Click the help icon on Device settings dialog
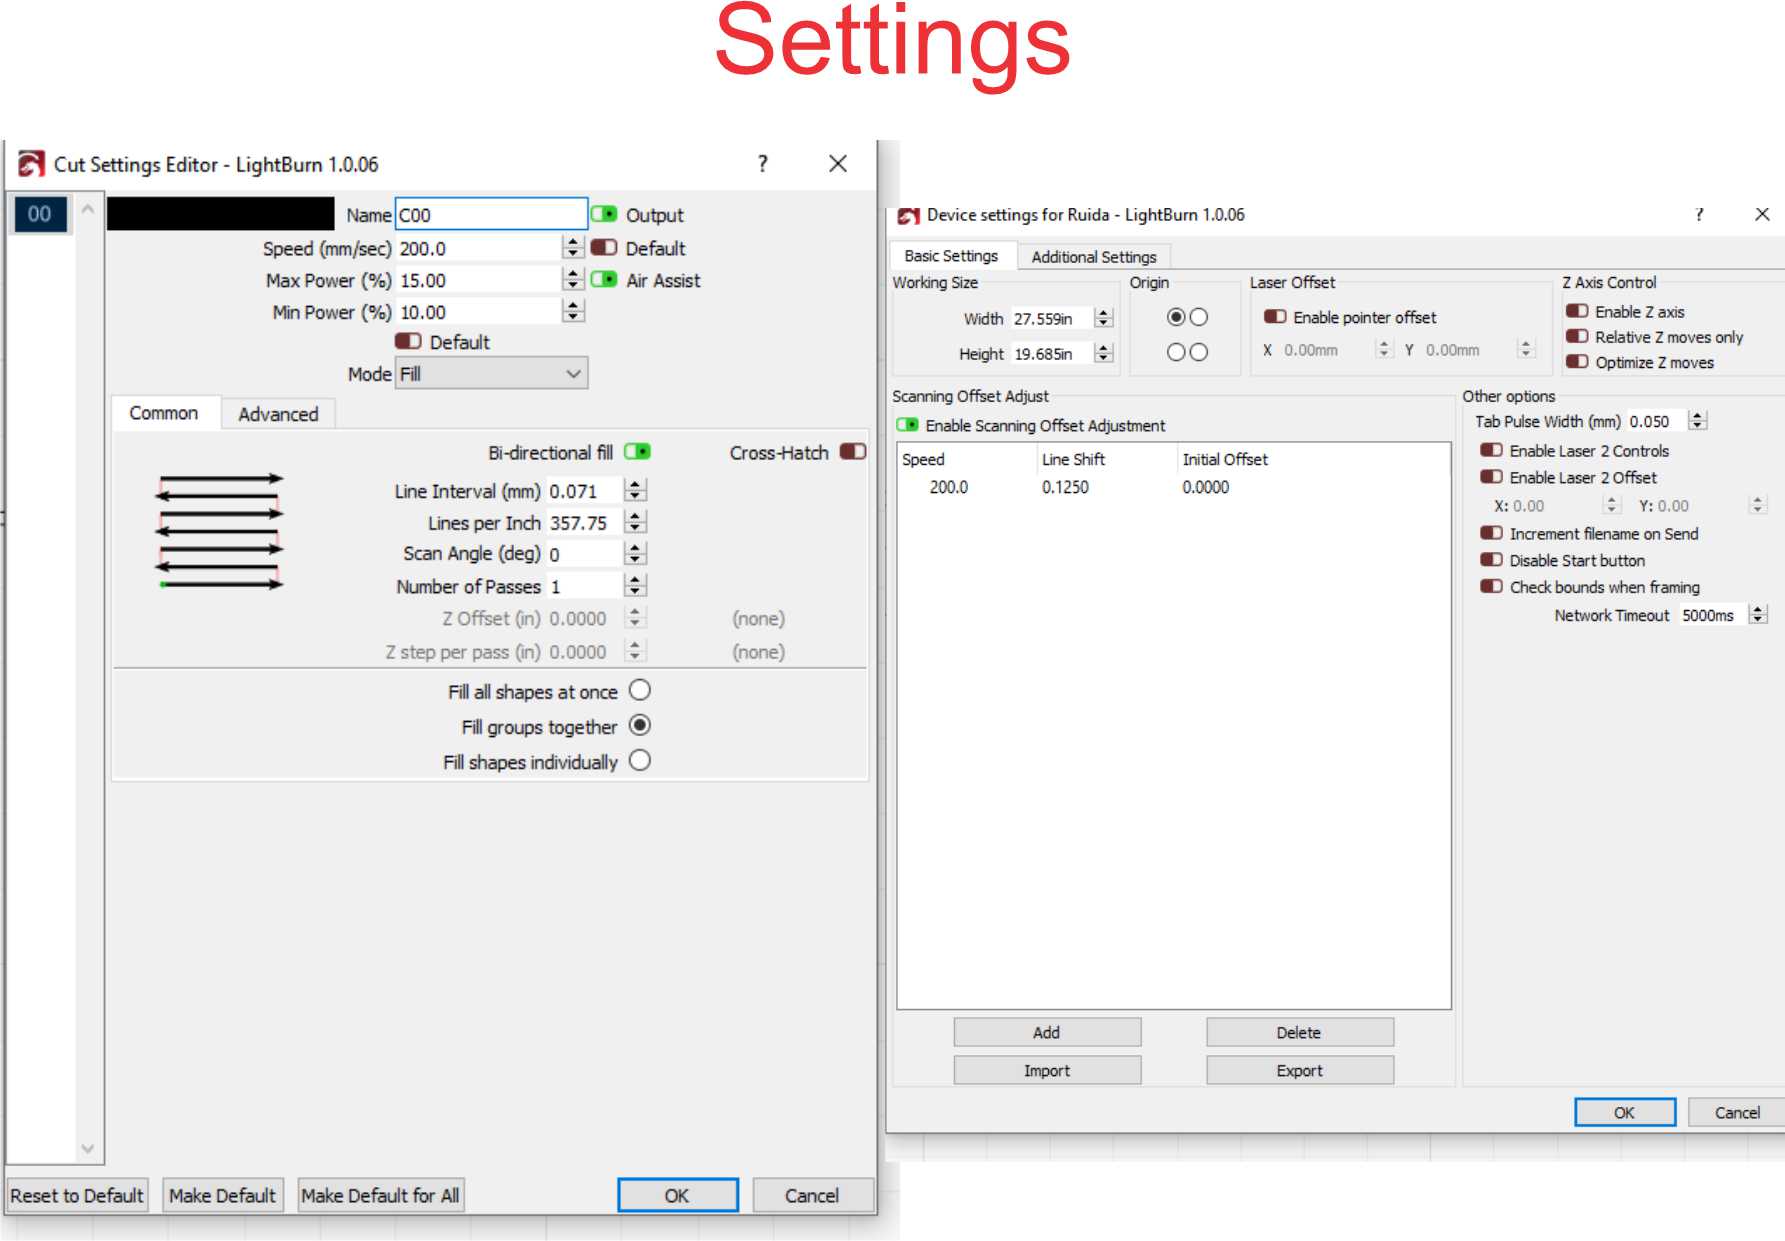Screen dimensions: 1785x1241 [1697, 214]
